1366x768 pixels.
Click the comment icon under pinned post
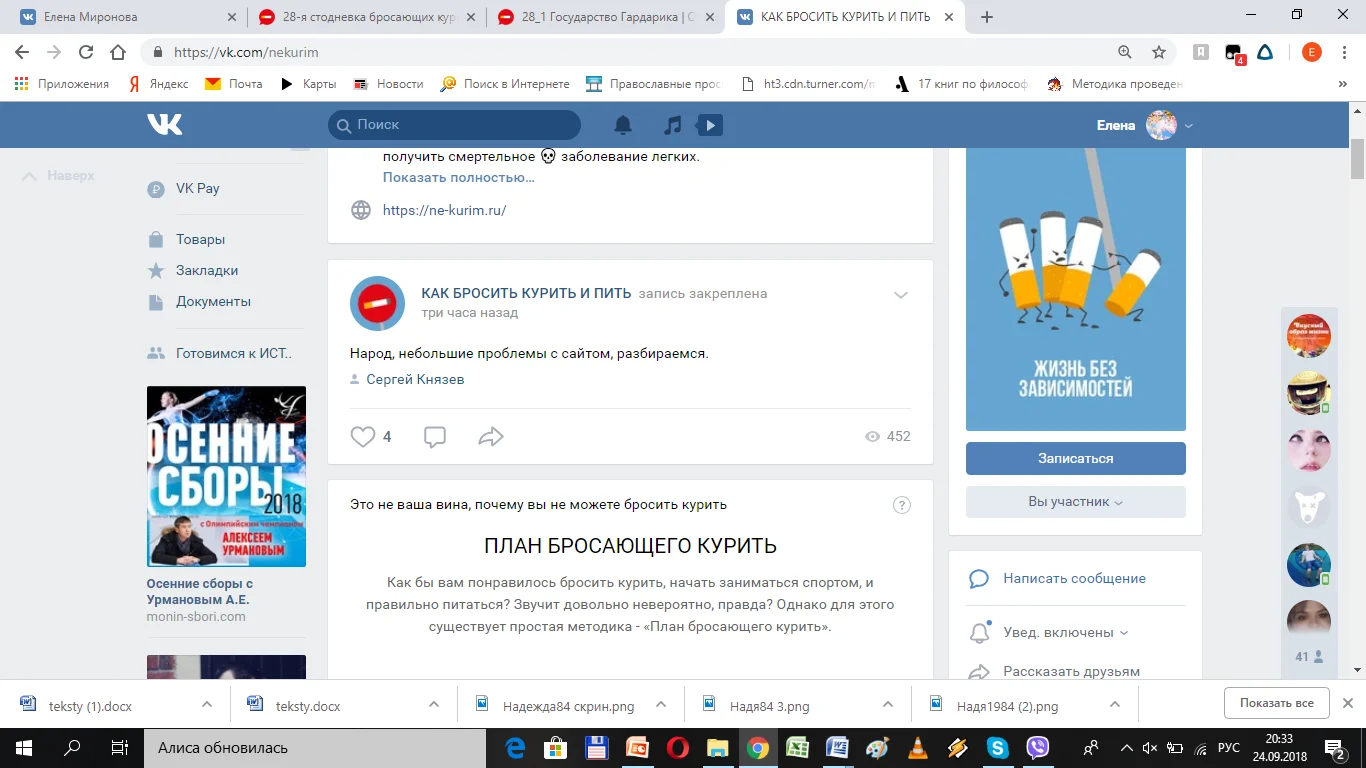tap(434, 437)
